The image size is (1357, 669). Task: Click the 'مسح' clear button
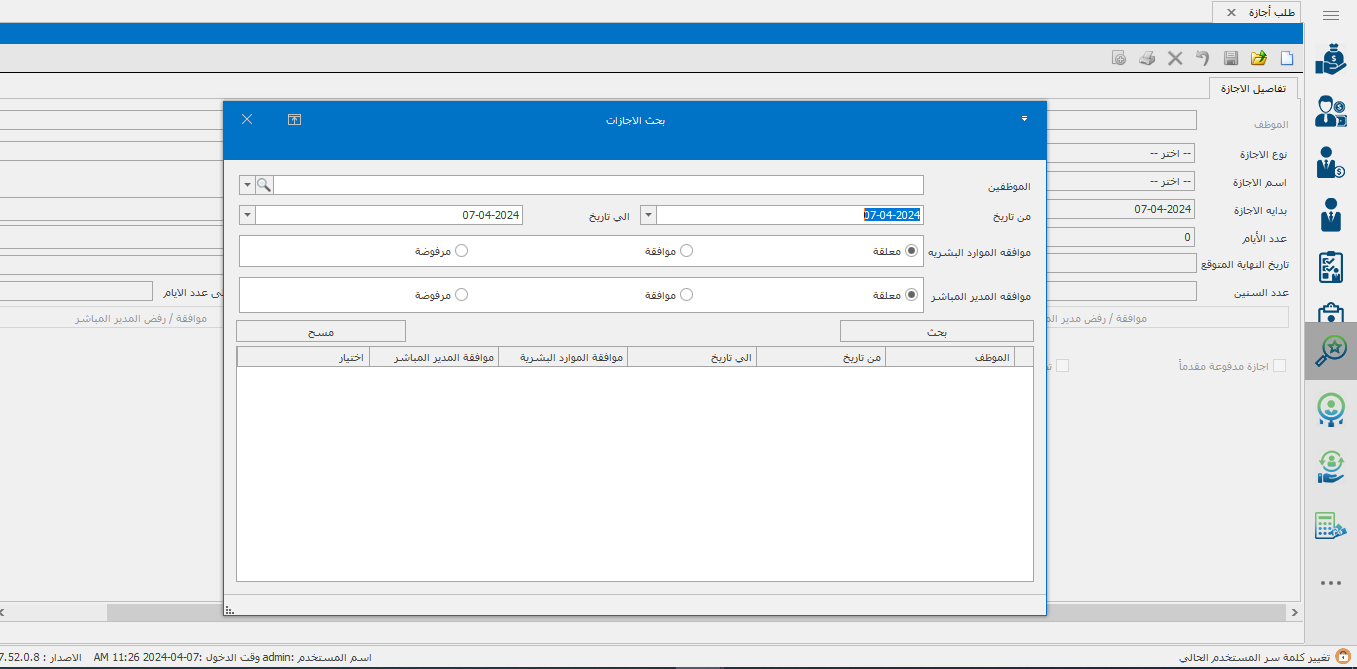[321, 331]
